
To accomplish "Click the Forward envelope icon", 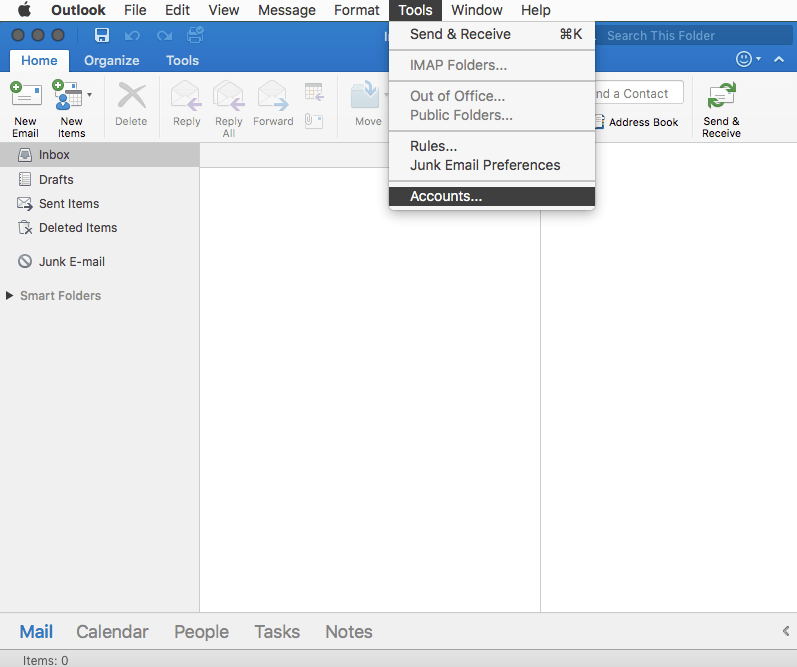I will click(x=273, y=95).
